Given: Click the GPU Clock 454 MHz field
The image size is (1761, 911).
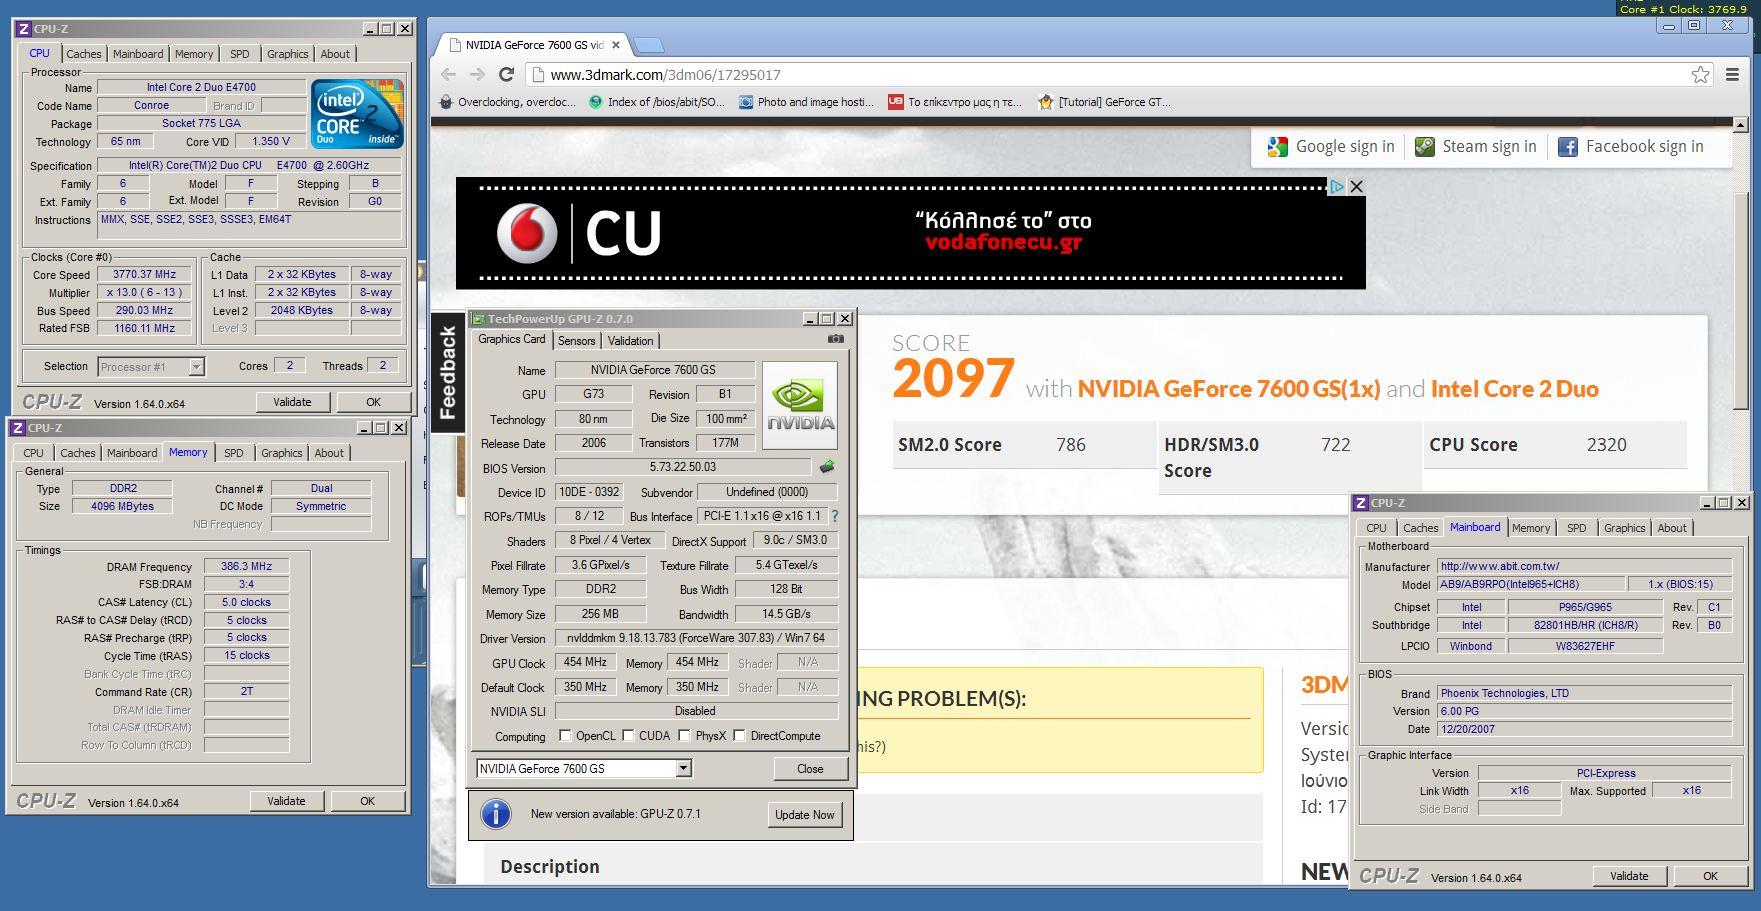Looking at the screenshot, I should pos(585,662).
